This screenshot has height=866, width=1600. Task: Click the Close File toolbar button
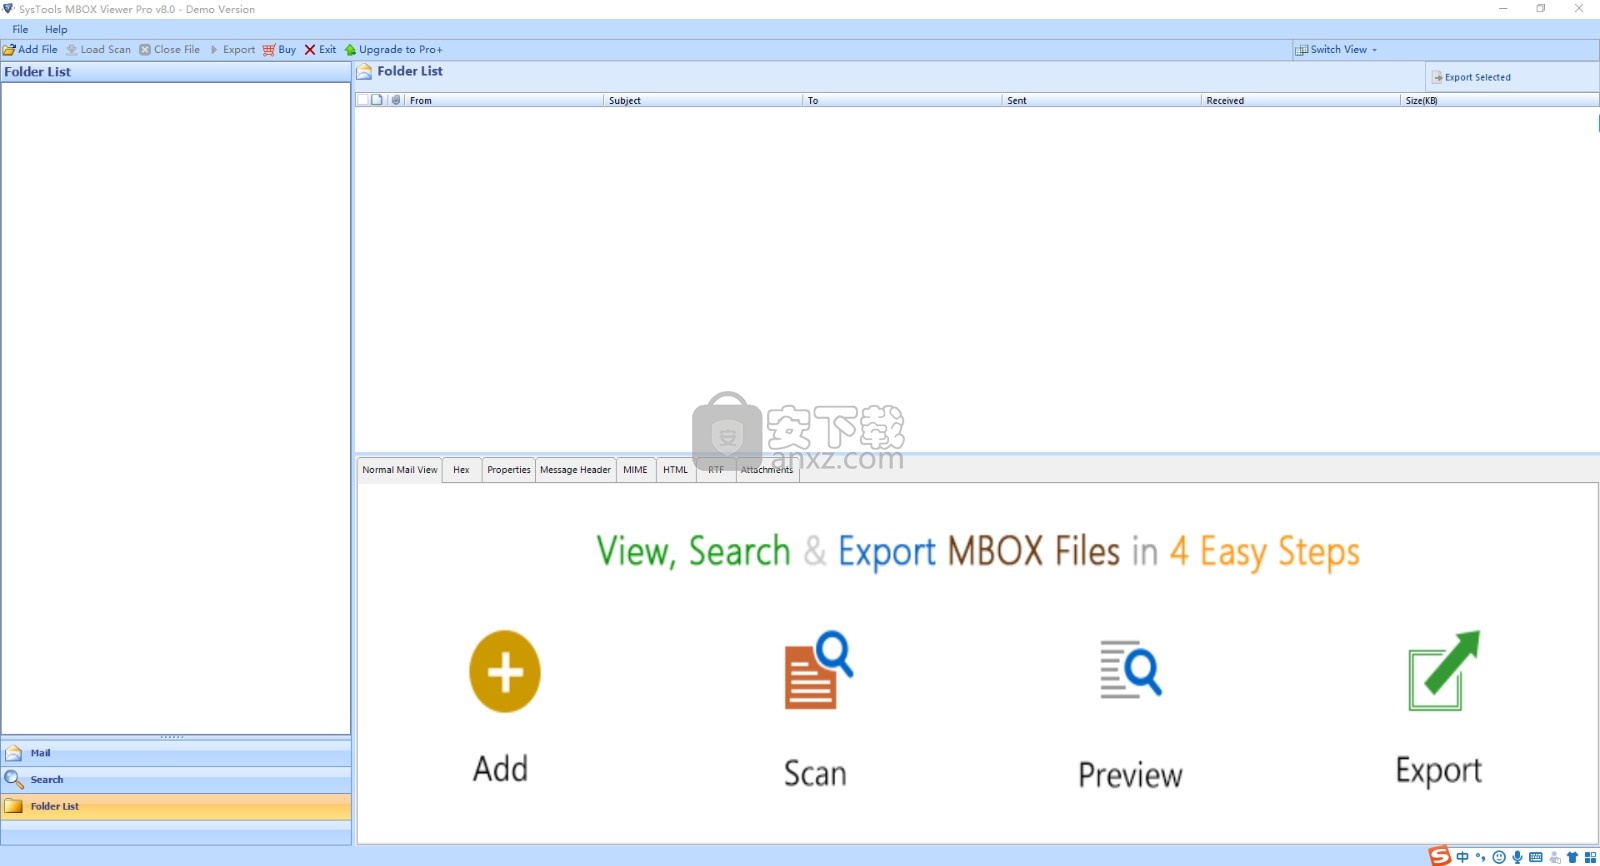tap(169, 49)
